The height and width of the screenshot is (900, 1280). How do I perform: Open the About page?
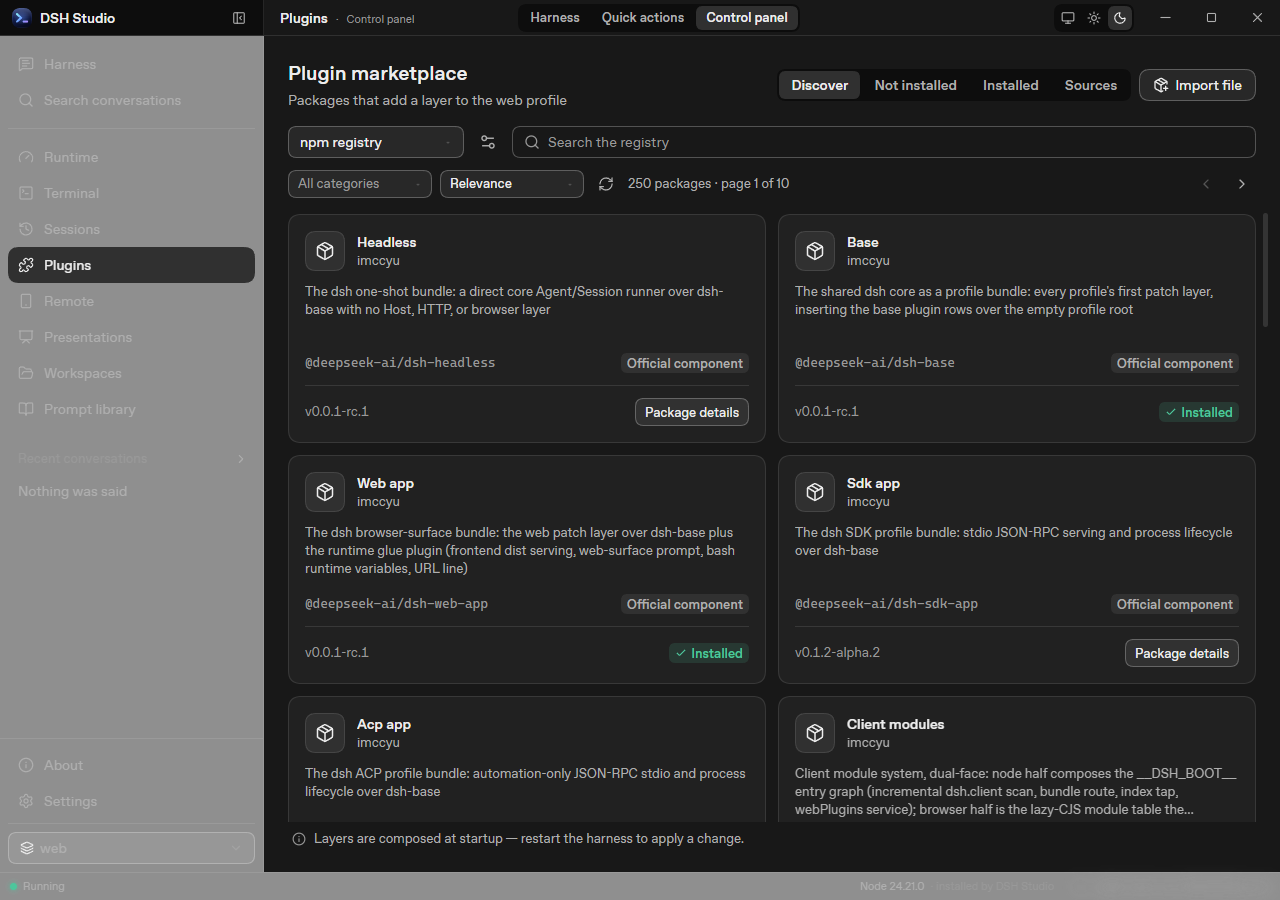tap(131, 765)
